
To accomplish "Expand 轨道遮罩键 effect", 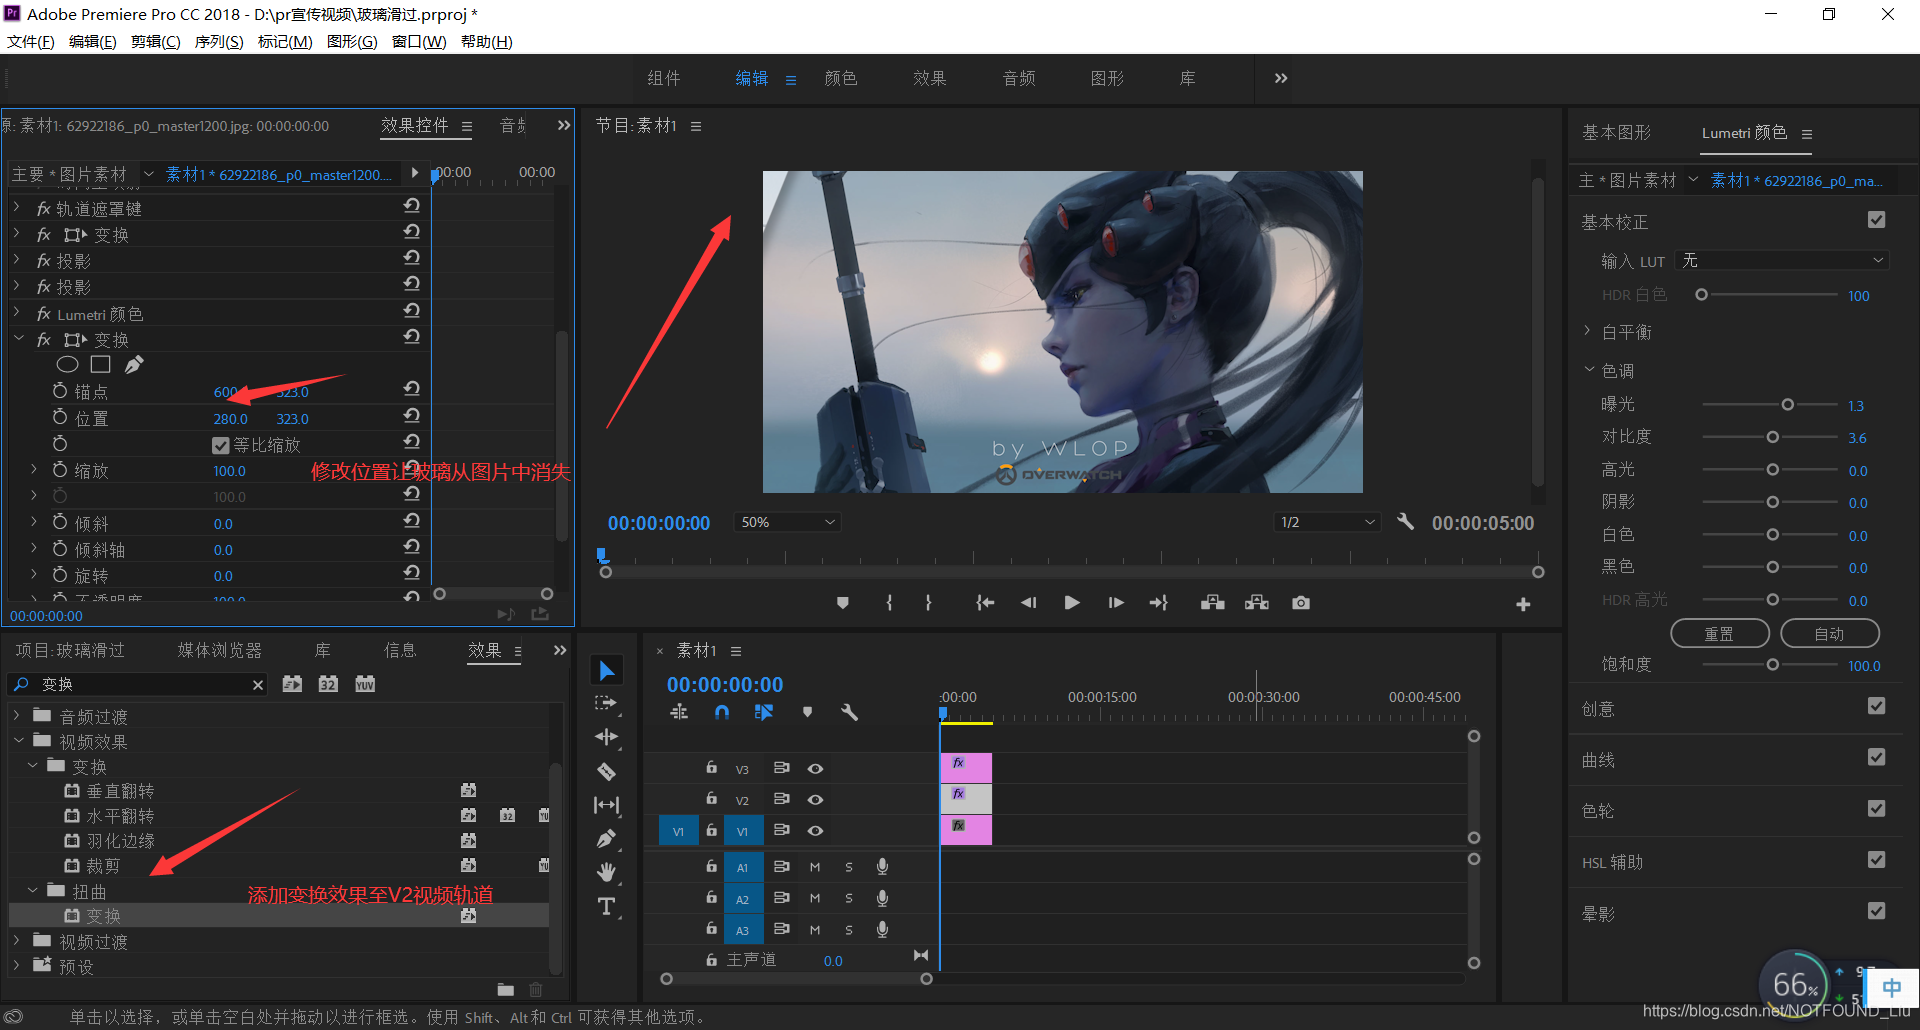I will tap(16, 208).
